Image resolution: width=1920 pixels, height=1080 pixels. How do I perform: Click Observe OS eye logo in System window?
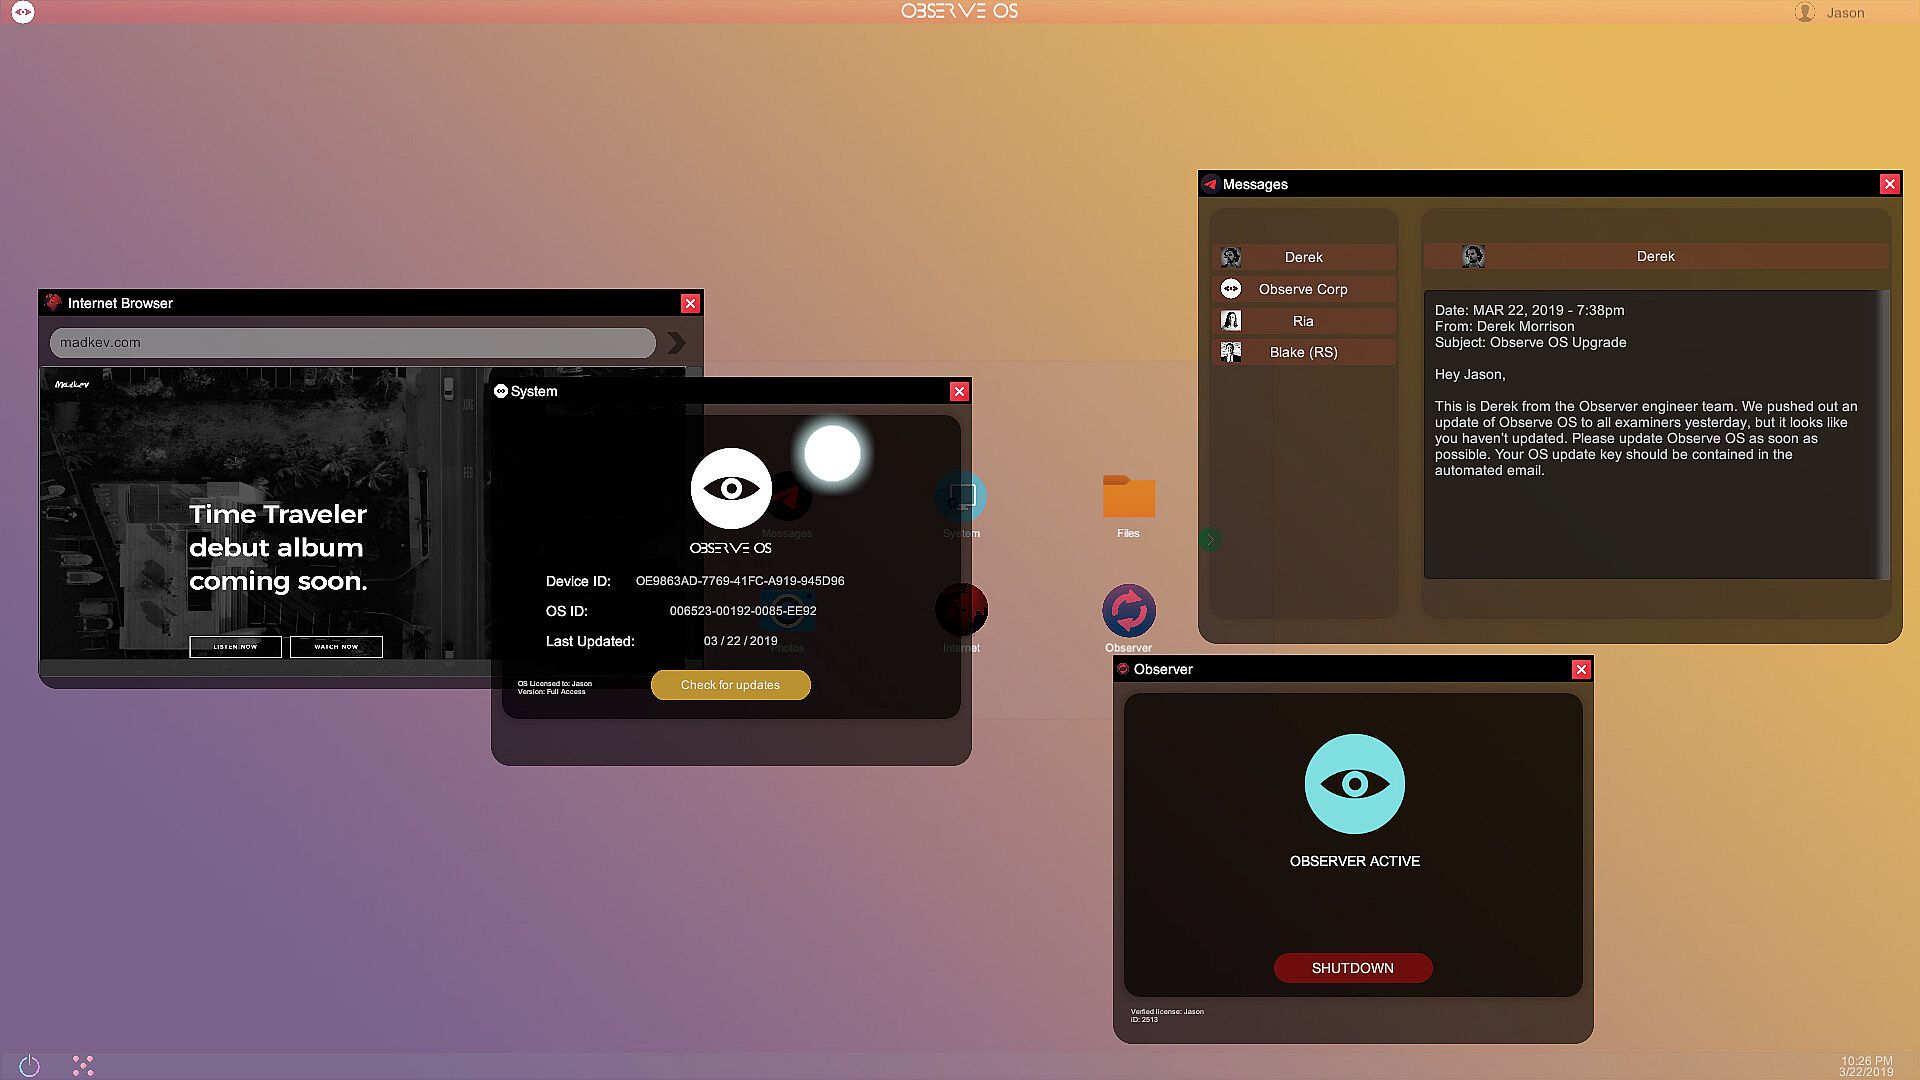tap(731, 488)
